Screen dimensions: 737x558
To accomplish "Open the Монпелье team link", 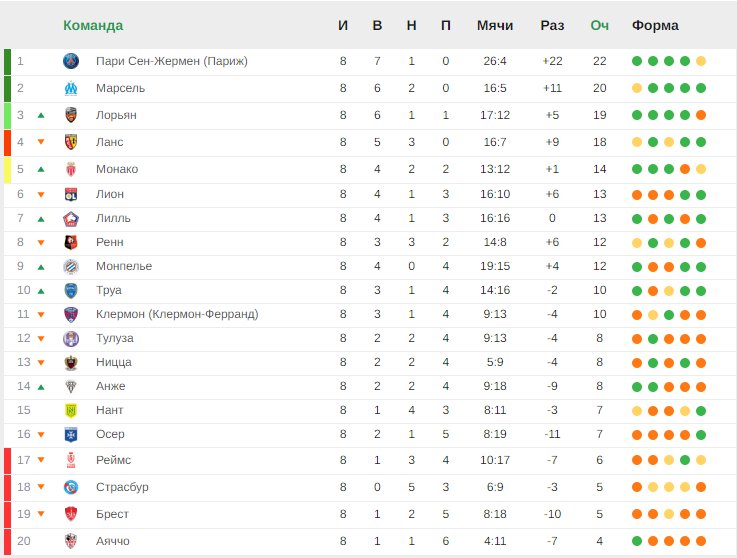I will pyautogui.click(x=124, y=266).
